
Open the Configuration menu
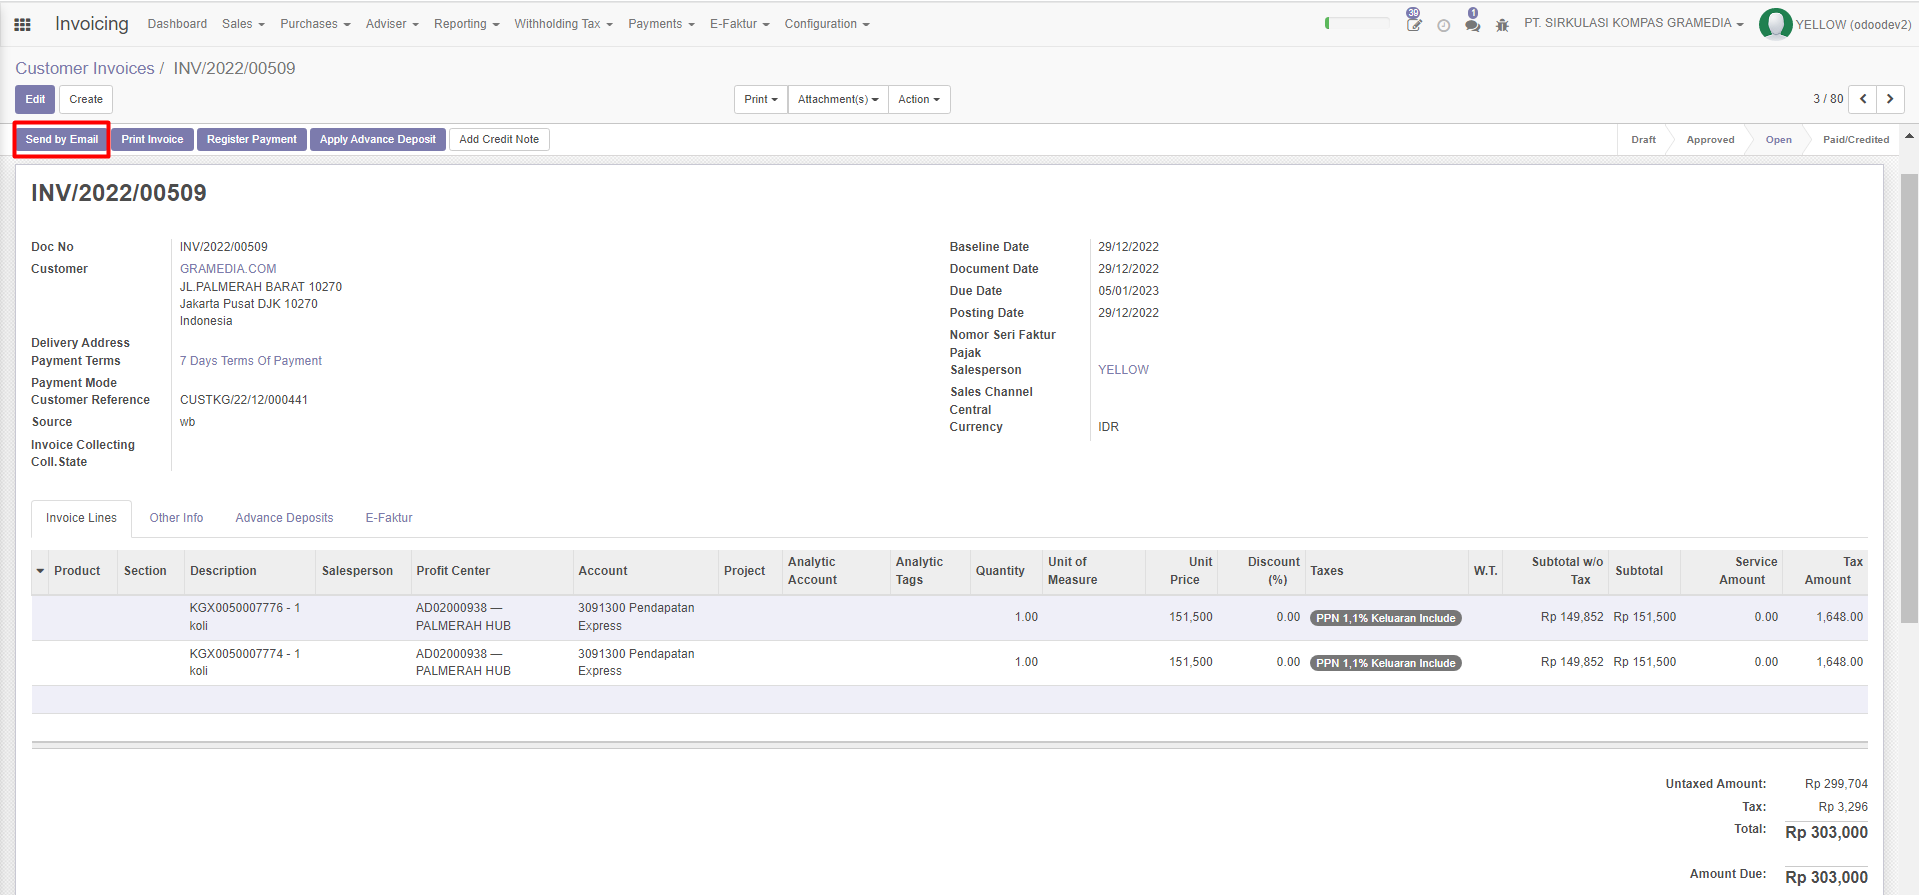pyautogui.click(x=827, y=24)
